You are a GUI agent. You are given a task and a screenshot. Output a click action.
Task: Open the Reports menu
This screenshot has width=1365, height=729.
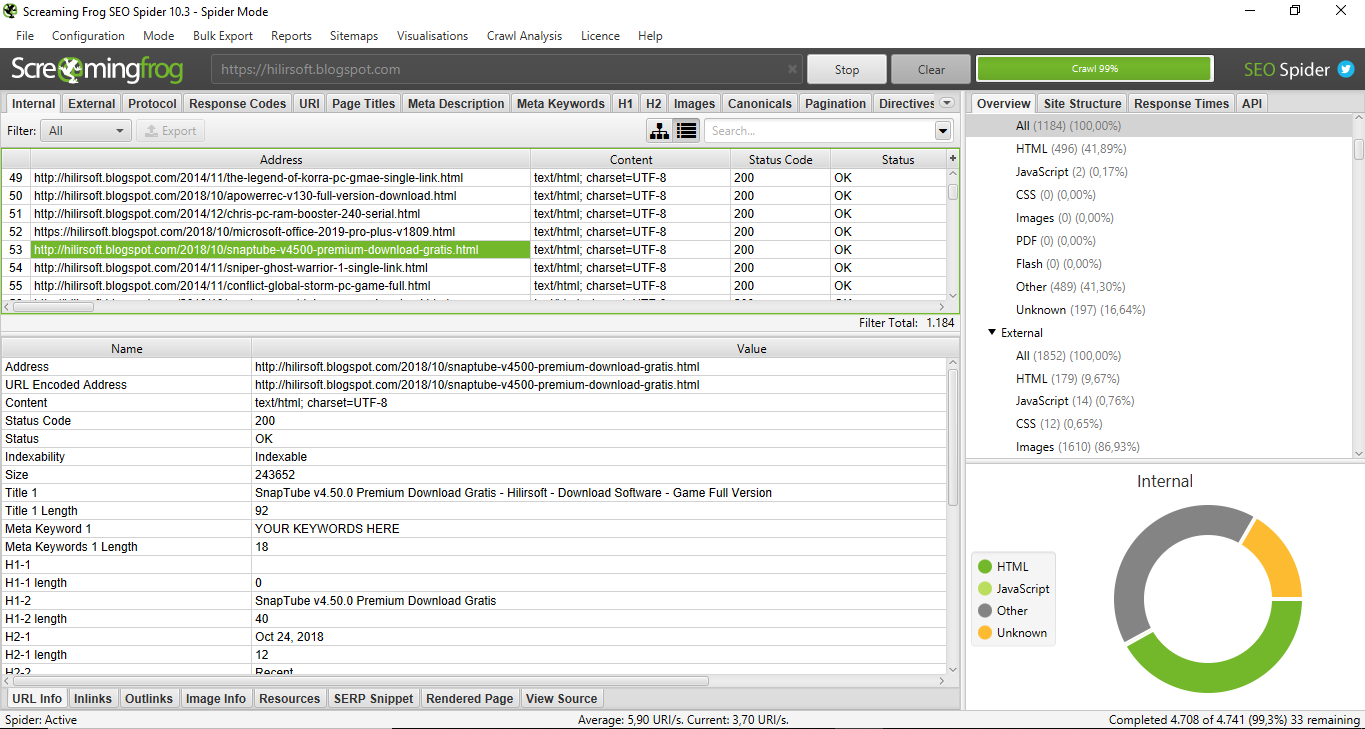[x=291, y=35]
